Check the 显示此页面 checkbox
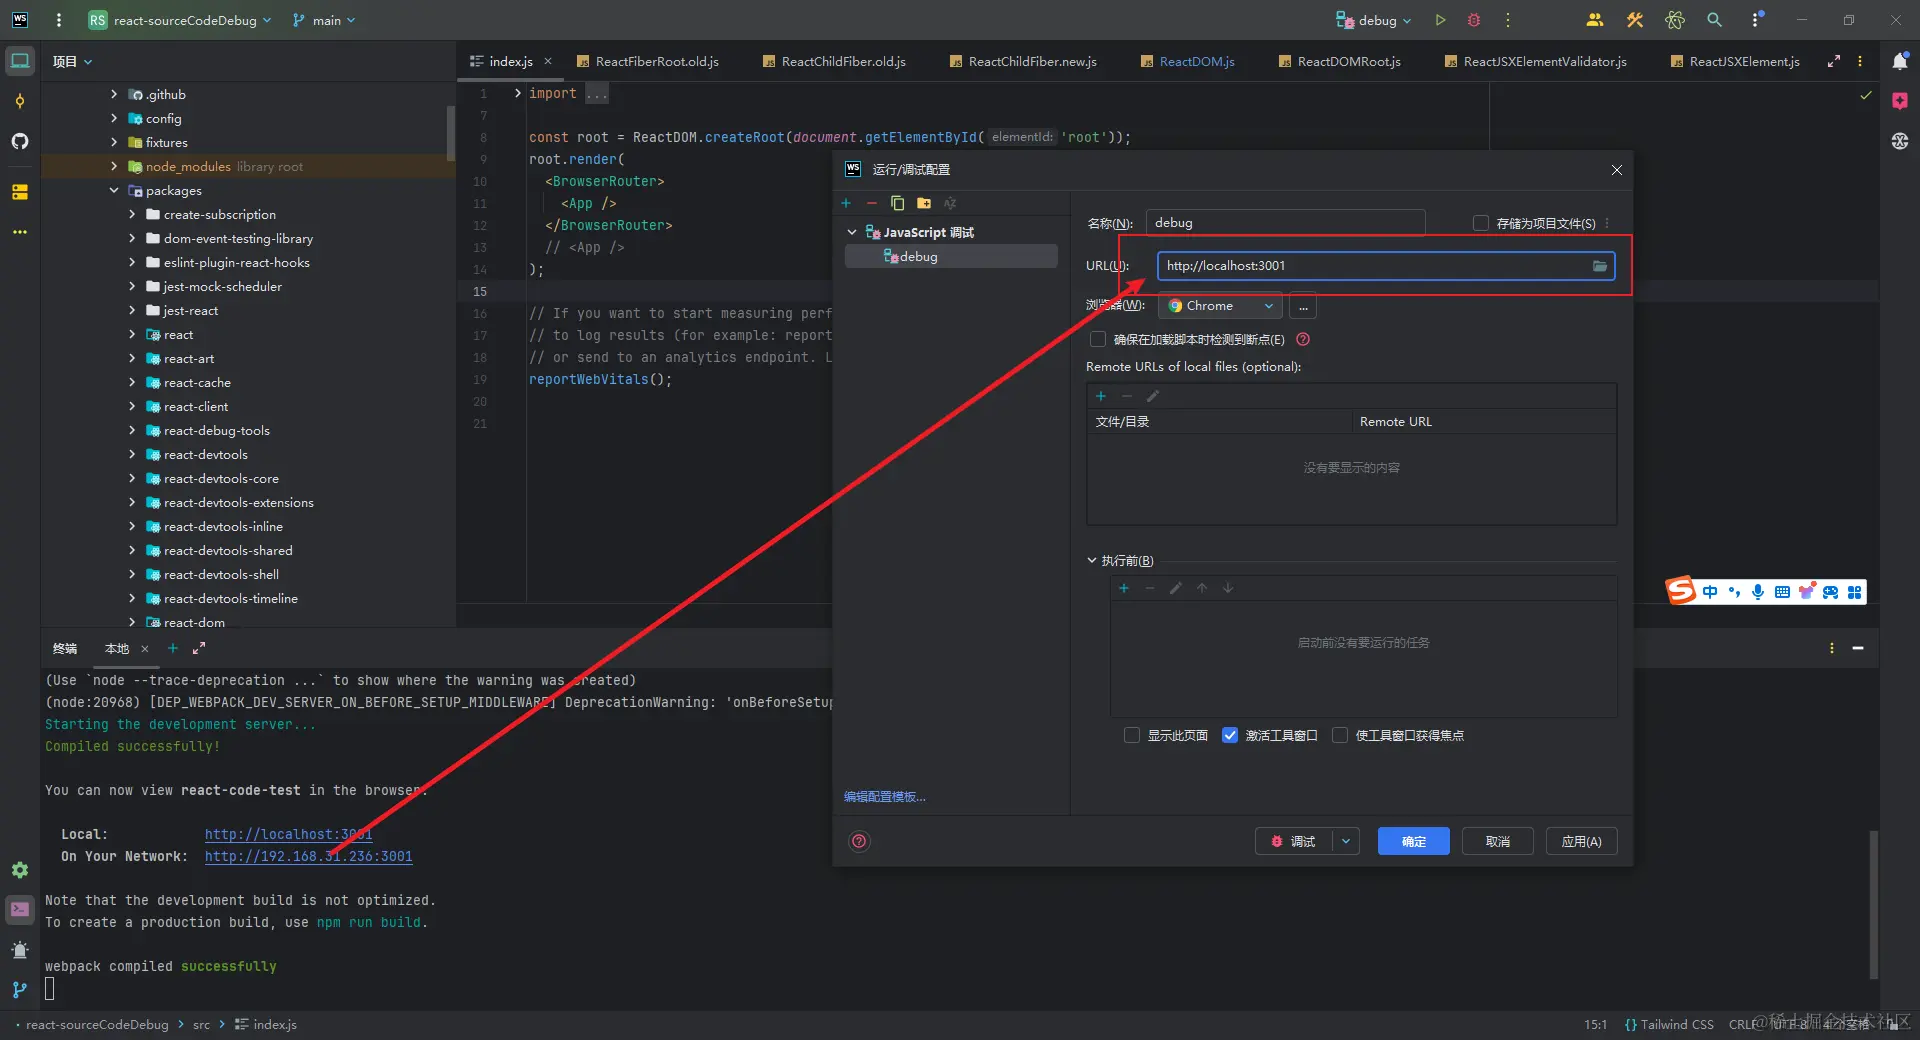Screen dimensions: 1920x1040 (1132, 735)
